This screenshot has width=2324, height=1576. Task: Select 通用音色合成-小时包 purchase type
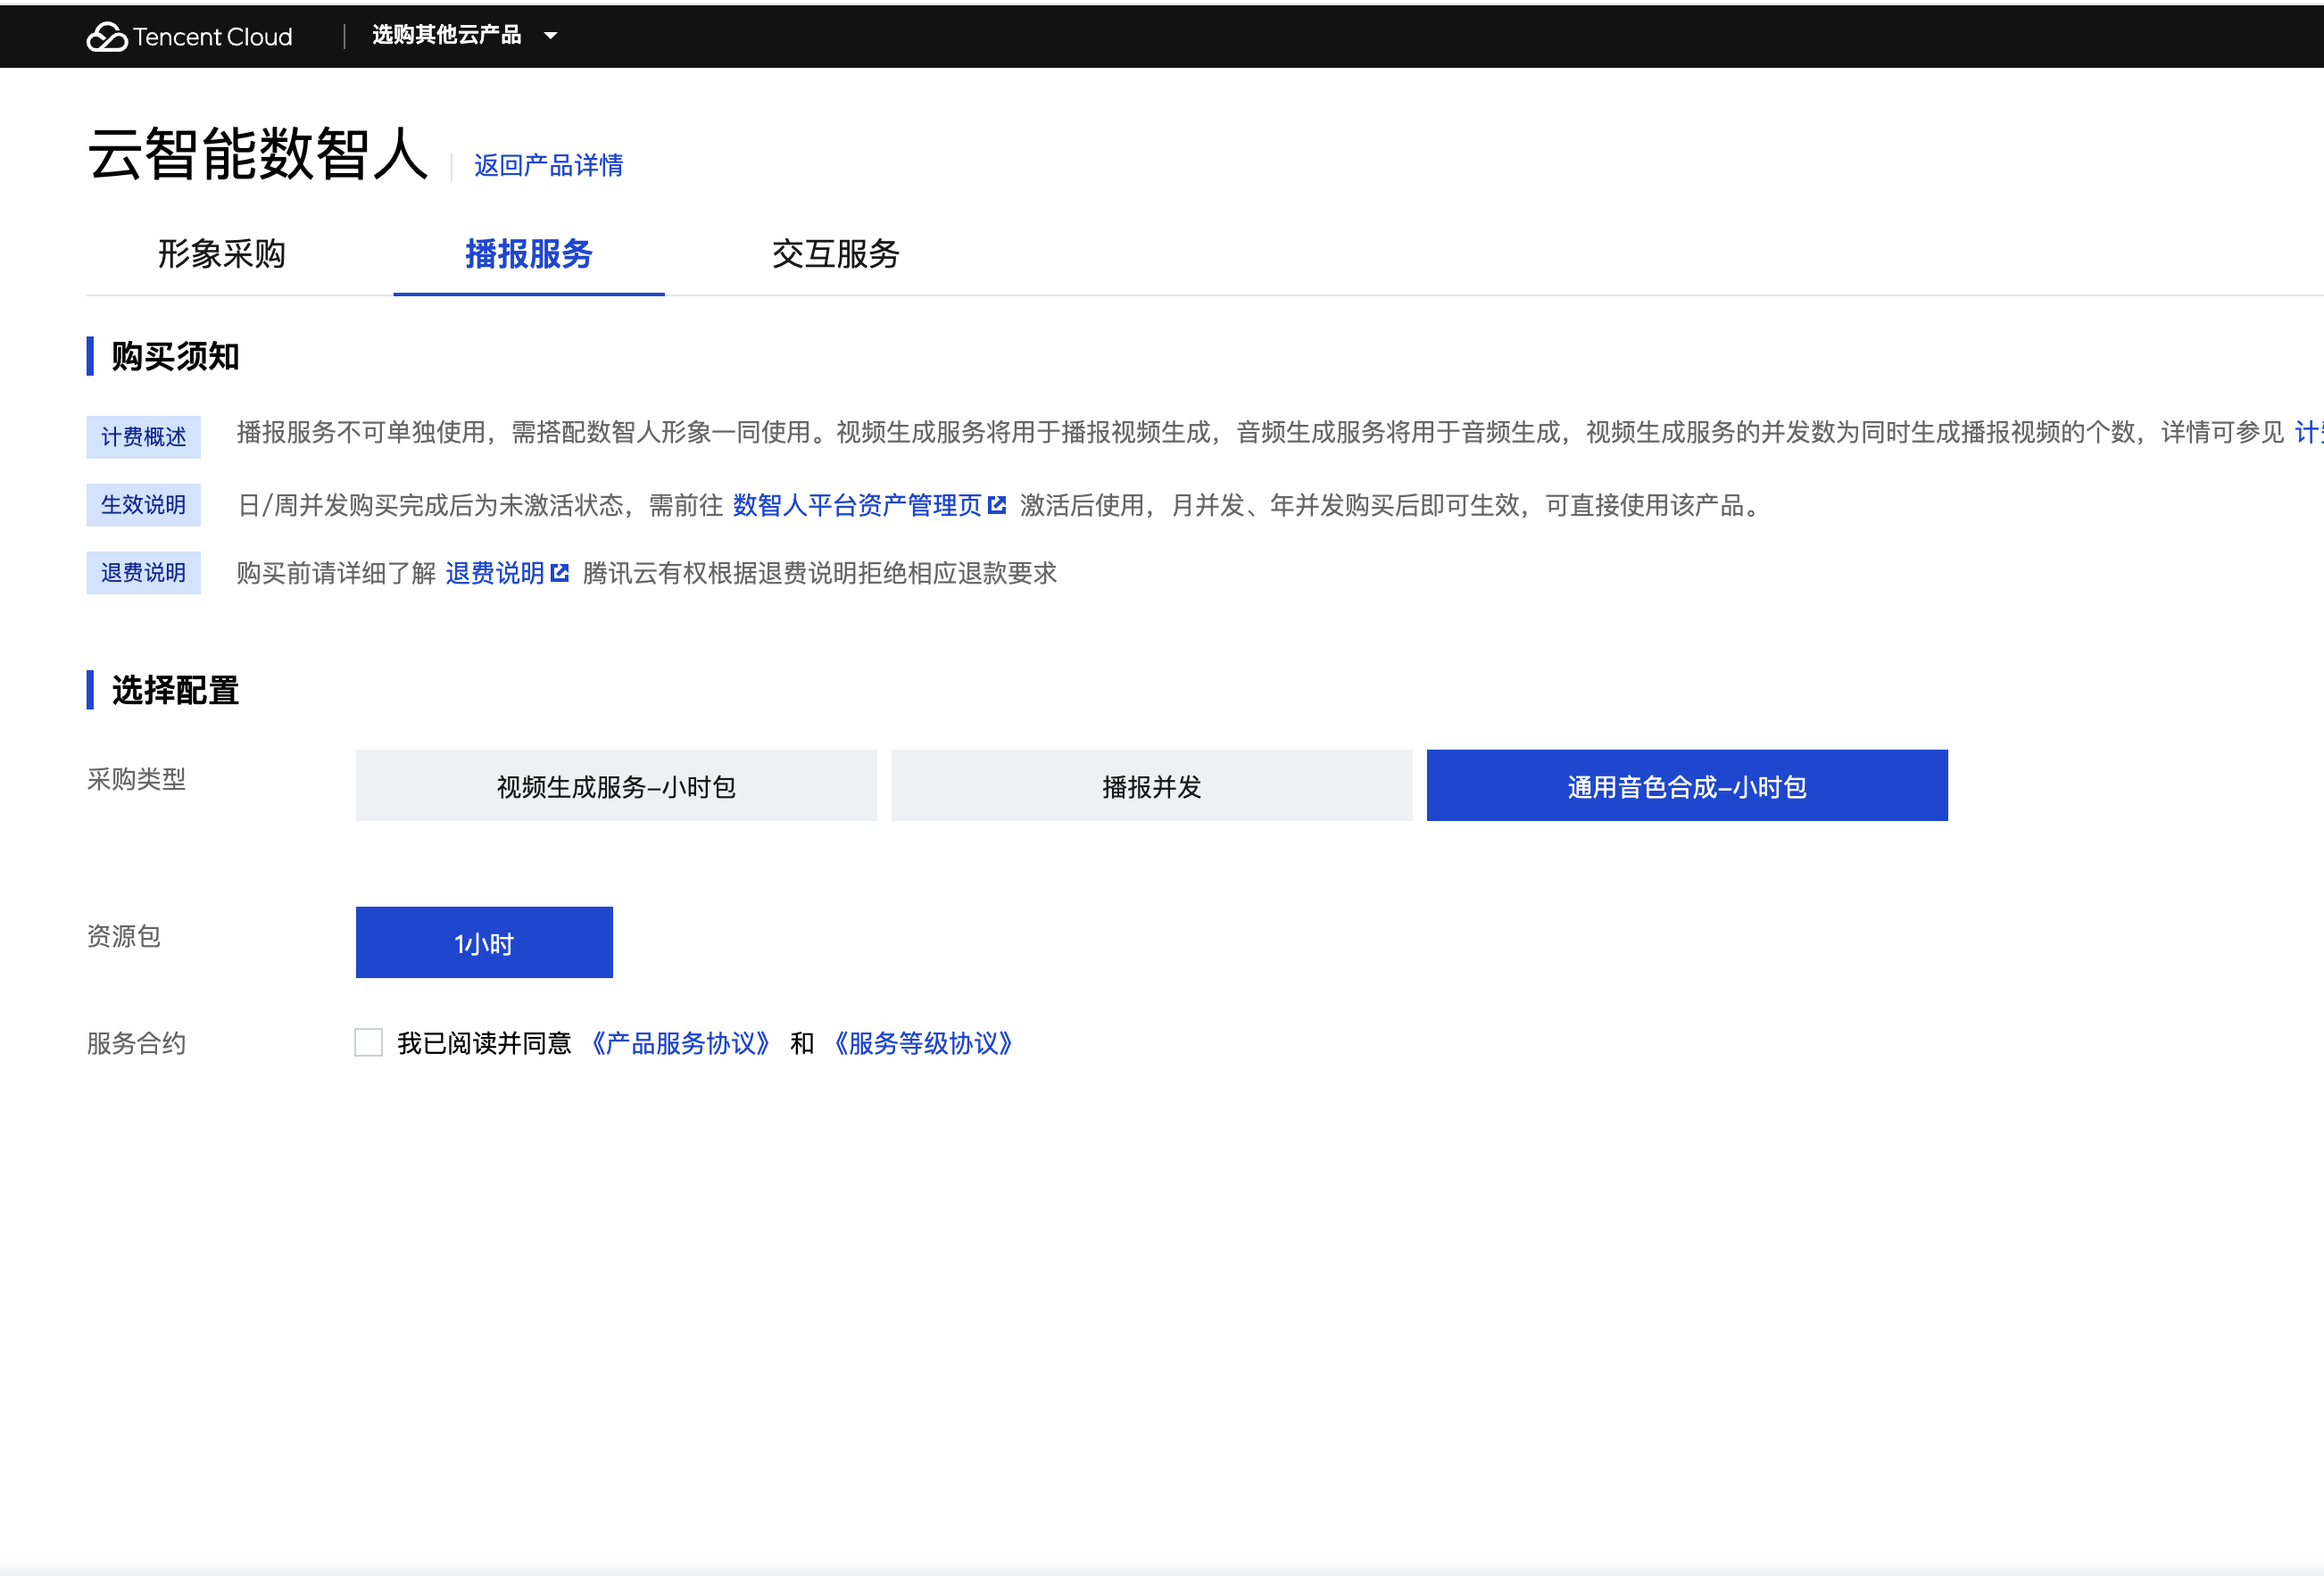pos(1687,786)
